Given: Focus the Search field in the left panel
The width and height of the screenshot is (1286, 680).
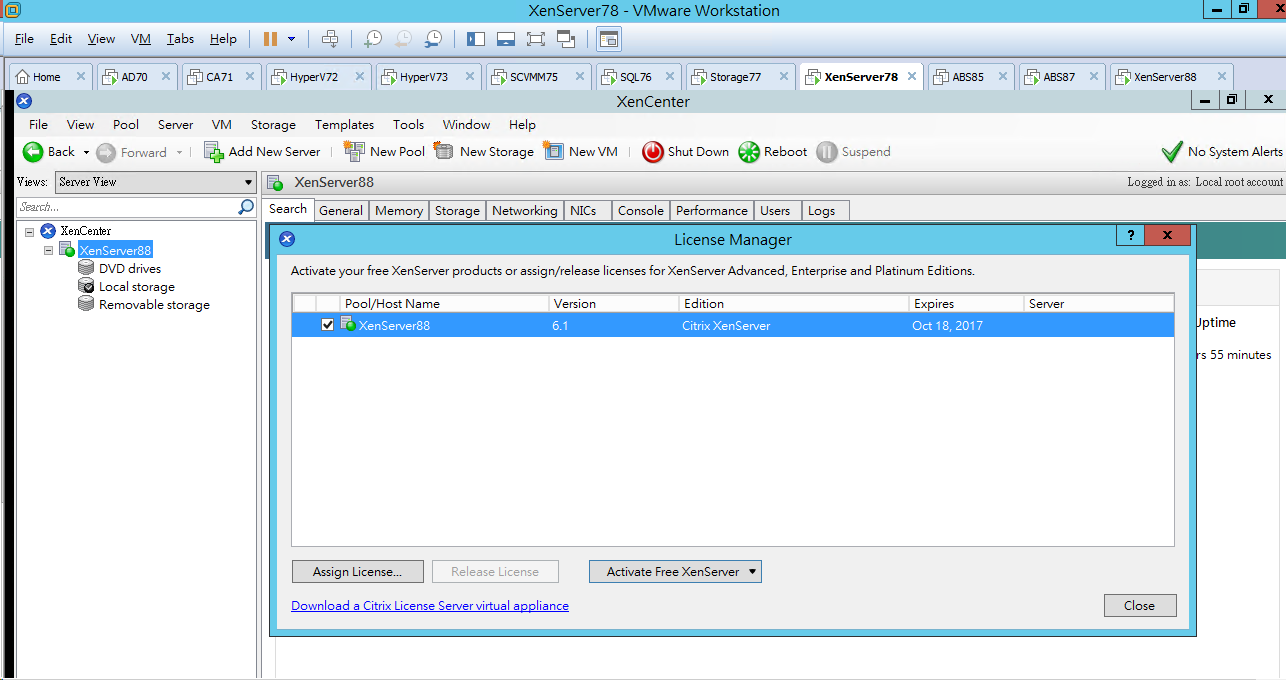Looking at the screenshot, I should point(128,207).
